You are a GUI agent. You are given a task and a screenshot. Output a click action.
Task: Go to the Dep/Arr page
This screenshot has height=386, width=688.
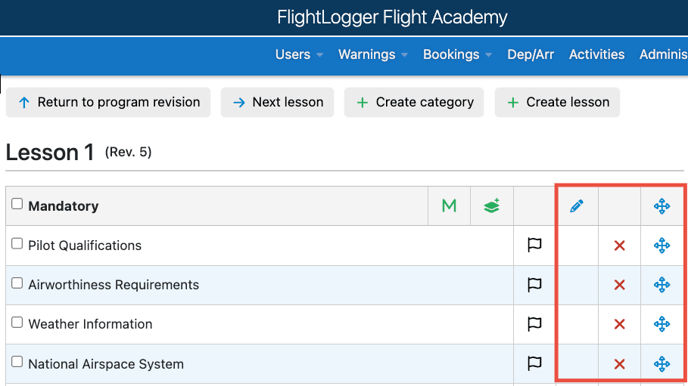(x=530, y=54)
